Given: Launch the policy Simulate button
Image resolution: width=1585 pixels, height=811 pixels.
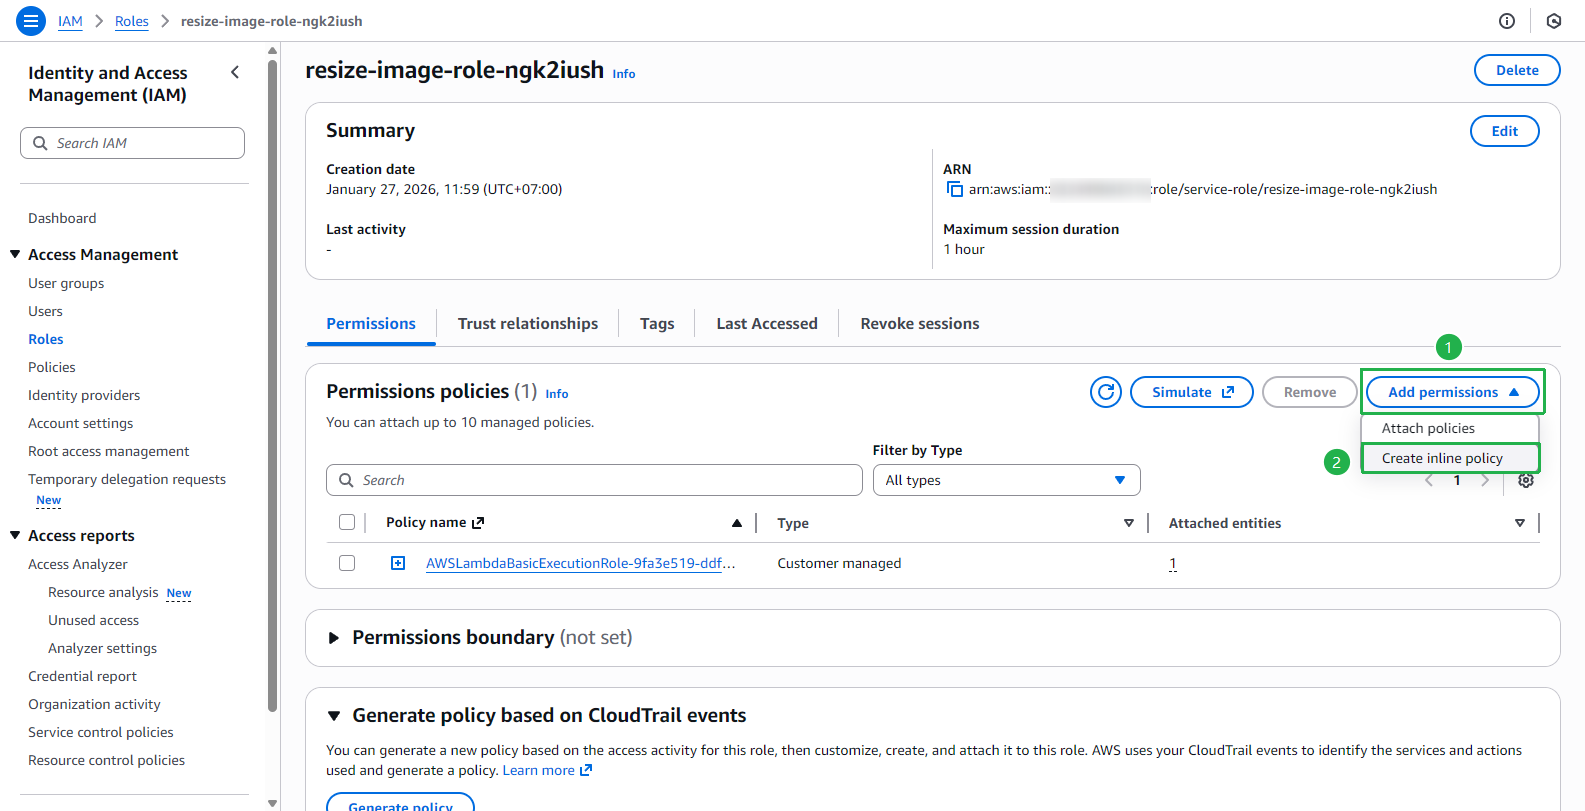Looking at the screenshot, I should pos(1192,392).
